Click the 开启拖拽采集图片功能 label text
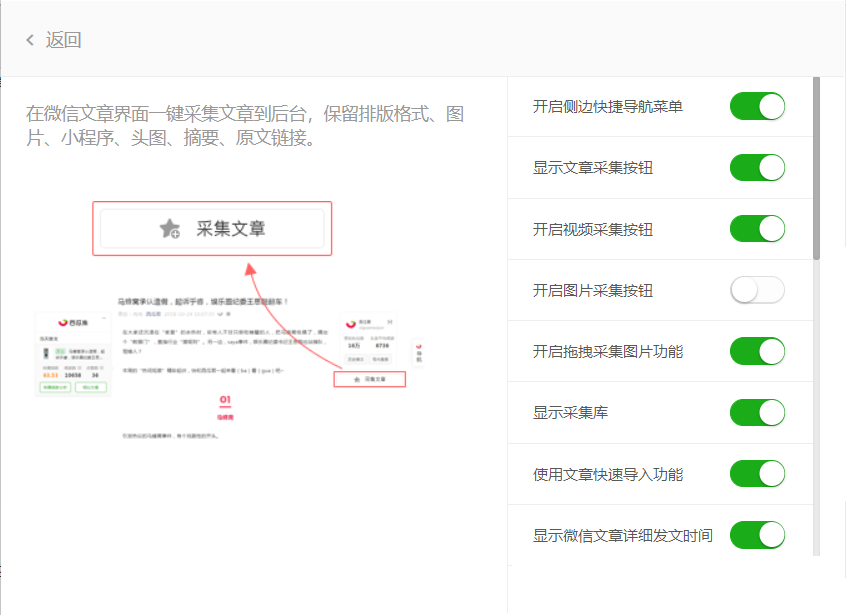This screenshot has width=846, height=615. (608, 352)
